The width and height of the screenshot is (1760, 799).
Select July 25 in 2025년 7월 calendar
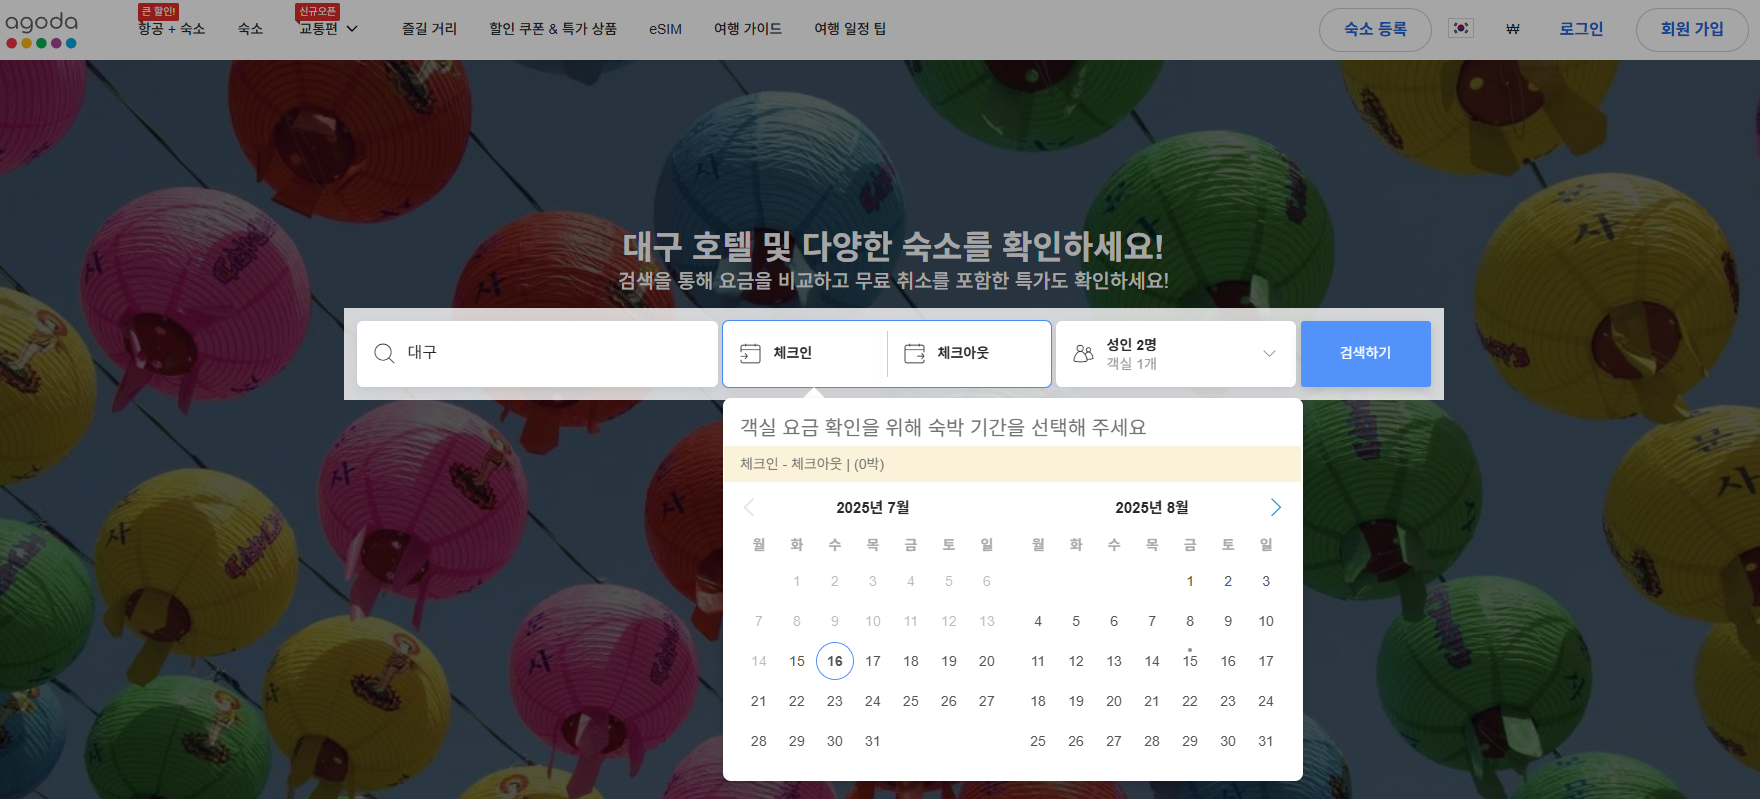(911, 701)
